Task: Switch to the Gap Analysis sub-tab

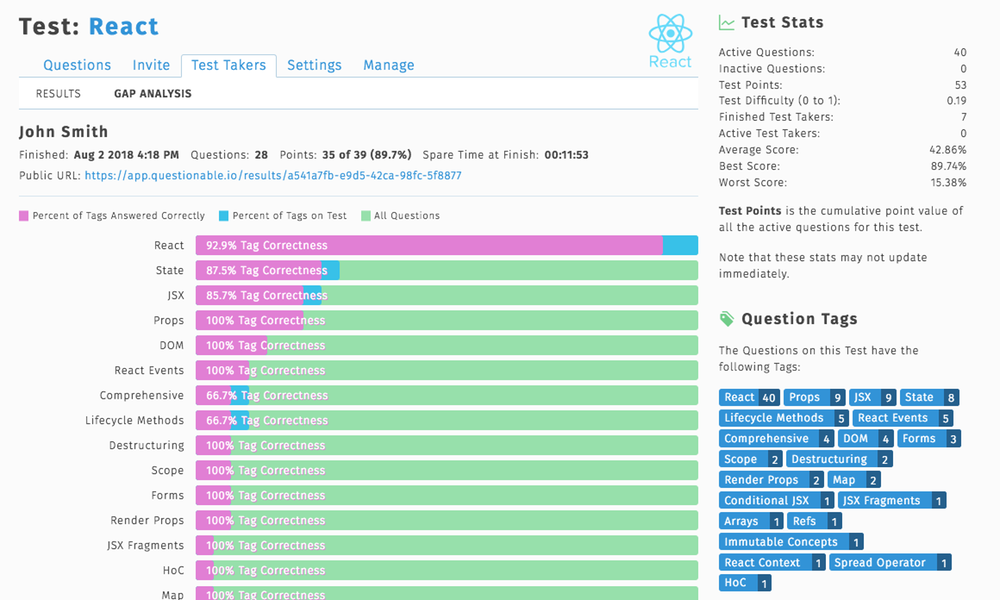Action: coord(152,94)
